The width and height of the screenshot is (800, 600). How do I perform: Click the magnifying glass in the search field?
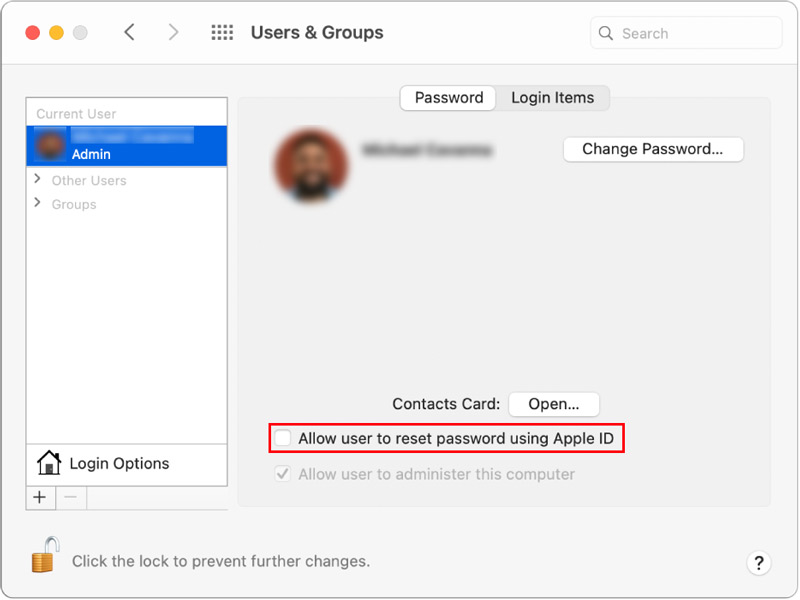[x=606, y=33]
